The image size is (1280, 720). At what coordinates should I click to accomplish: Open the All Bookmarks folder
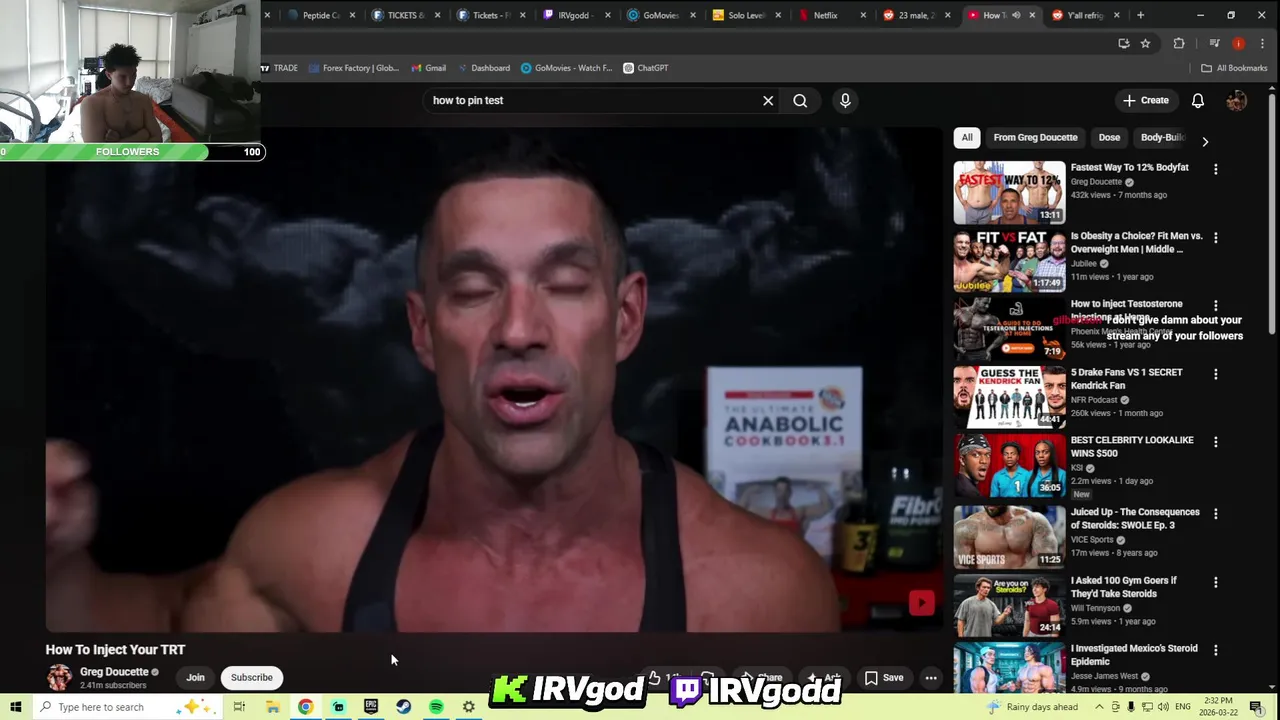point(1234,68)
